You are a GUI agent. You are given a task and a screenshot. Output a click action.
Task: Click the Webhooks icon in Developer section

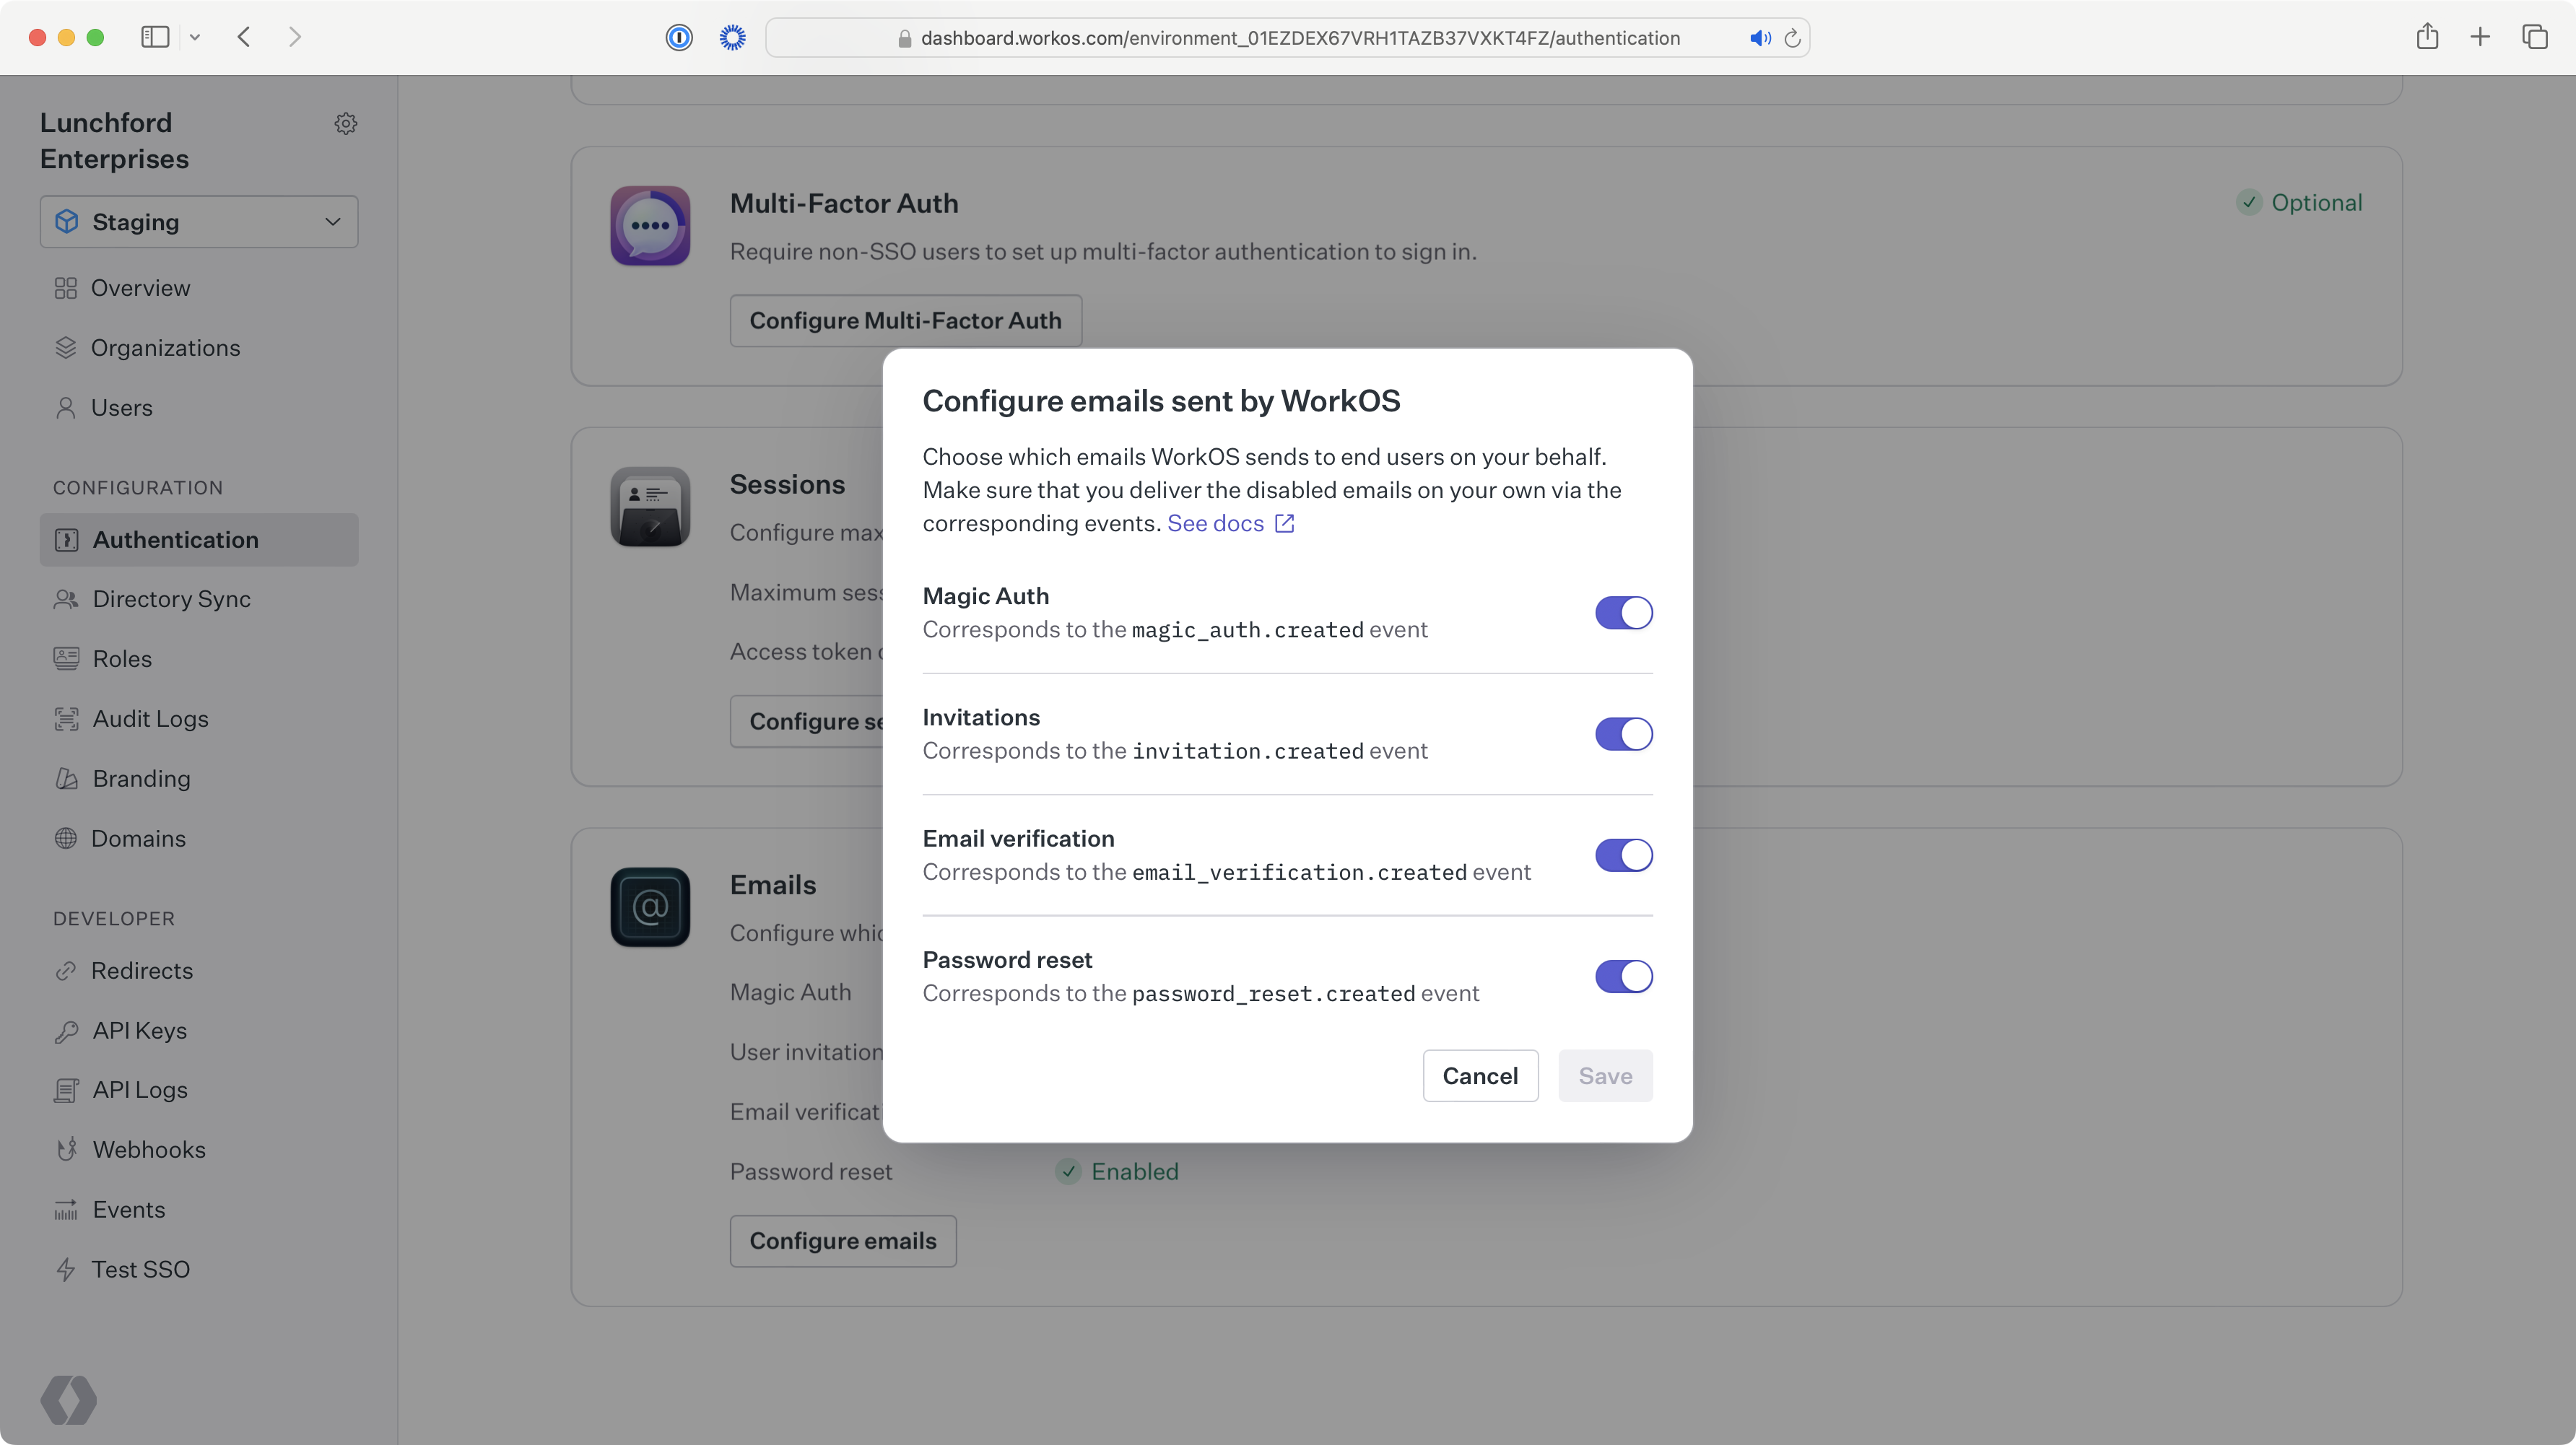click(x=66, y=1149)
